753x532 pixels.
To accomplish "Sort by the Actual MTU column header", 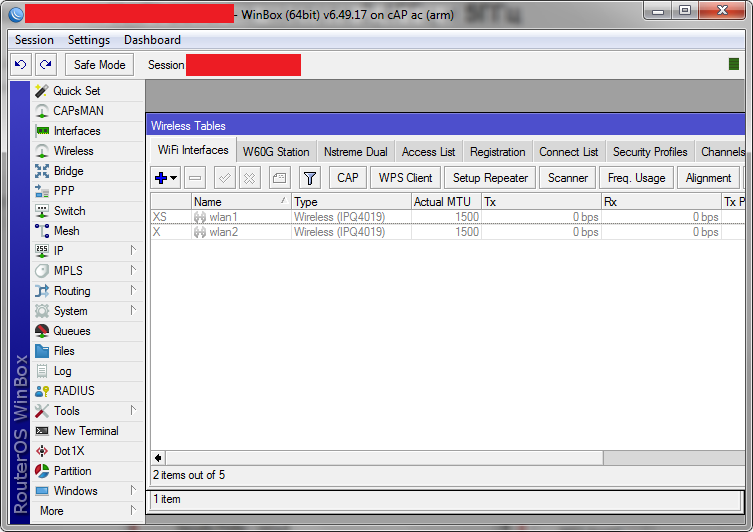I will click(x=446, y=202).
